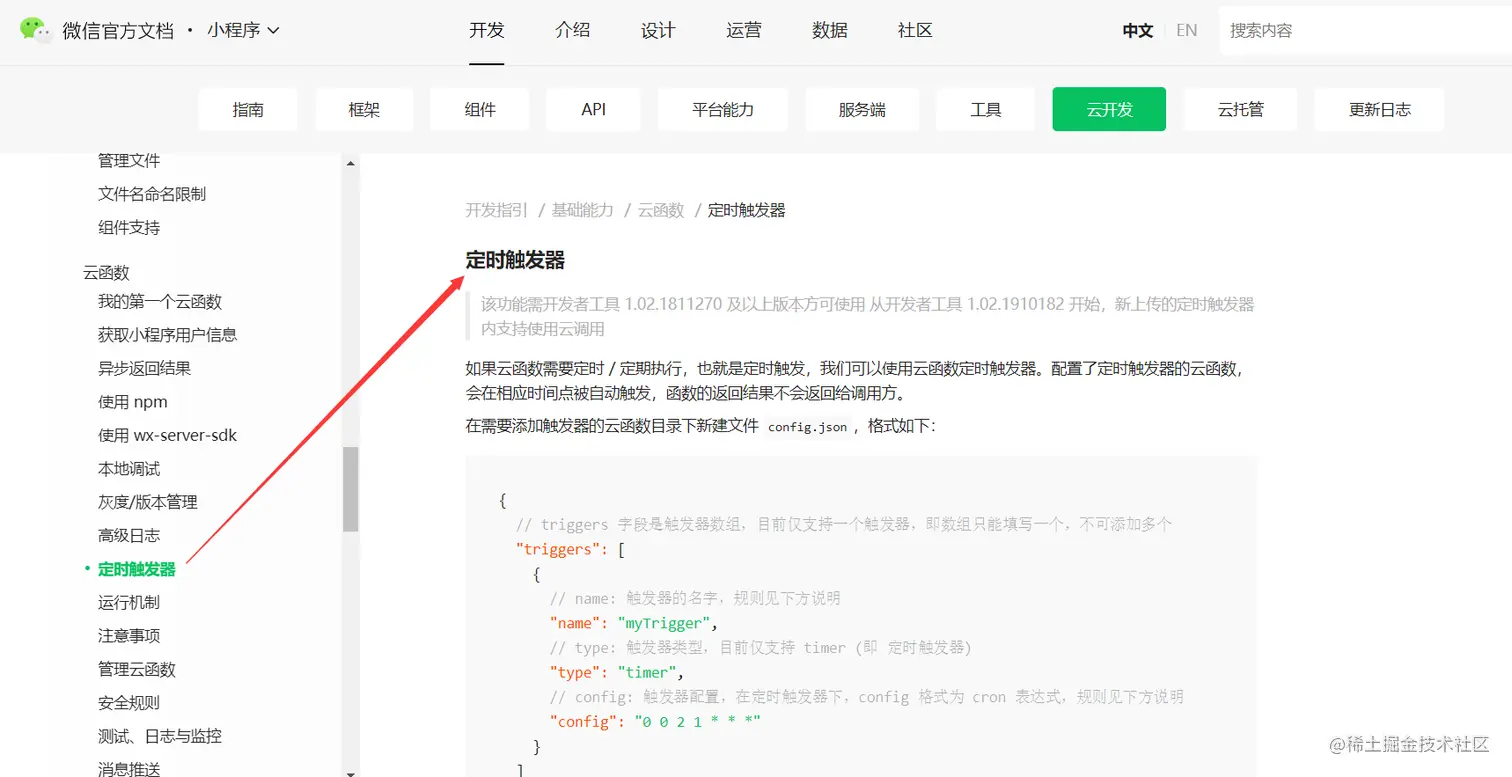Viewport: 1512px width, 777px height.
Task: Open 高级日志 sidebar page
Action: click(x=129, y=535)
